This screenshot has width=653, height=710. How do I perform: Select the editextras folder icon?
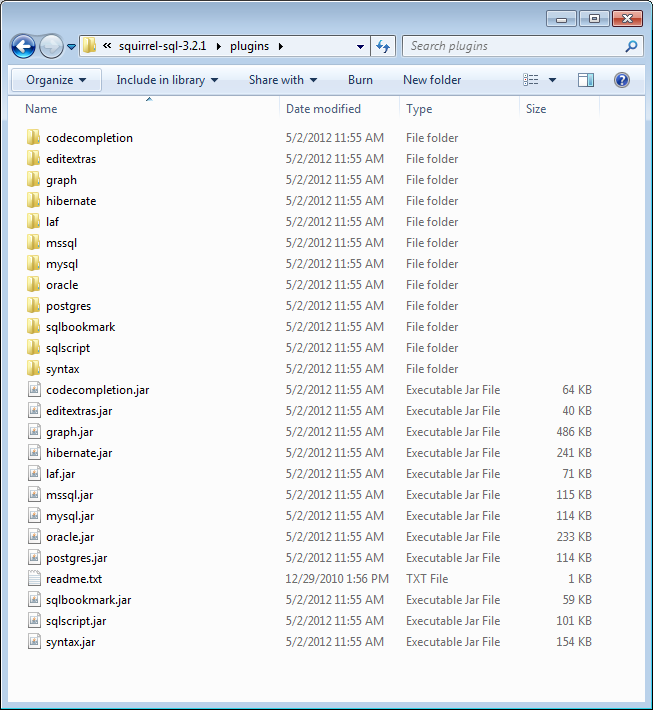(x=33, y=158)
